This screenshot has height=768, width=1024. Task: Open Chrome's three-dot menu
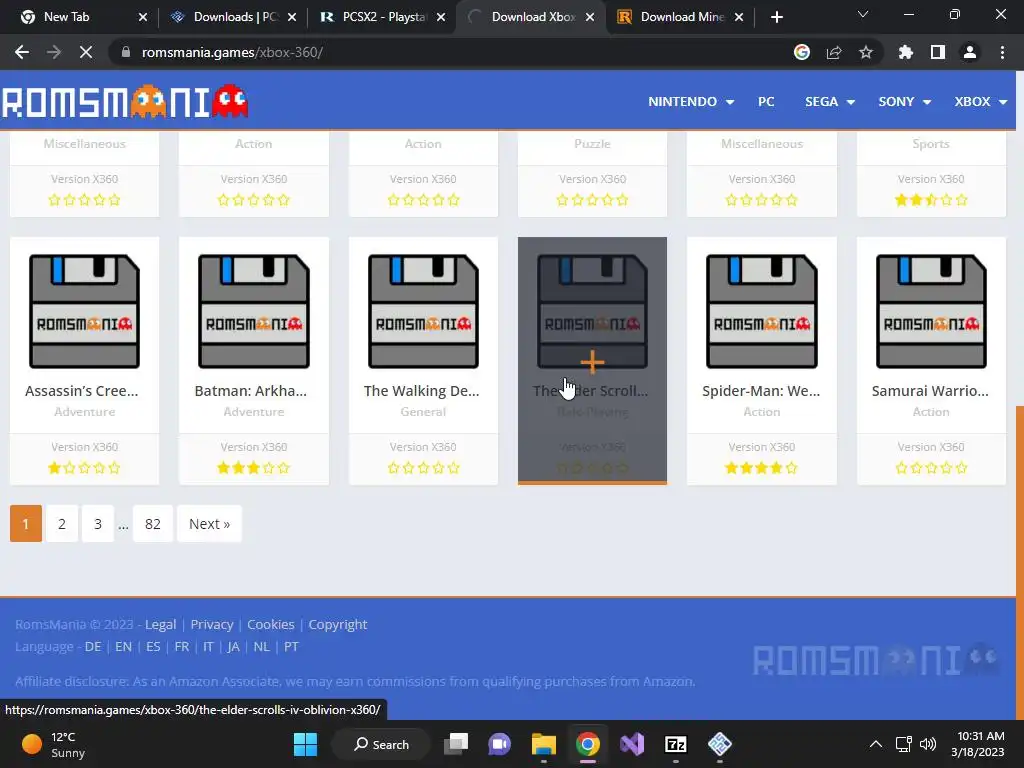[x=1002, y=52]
